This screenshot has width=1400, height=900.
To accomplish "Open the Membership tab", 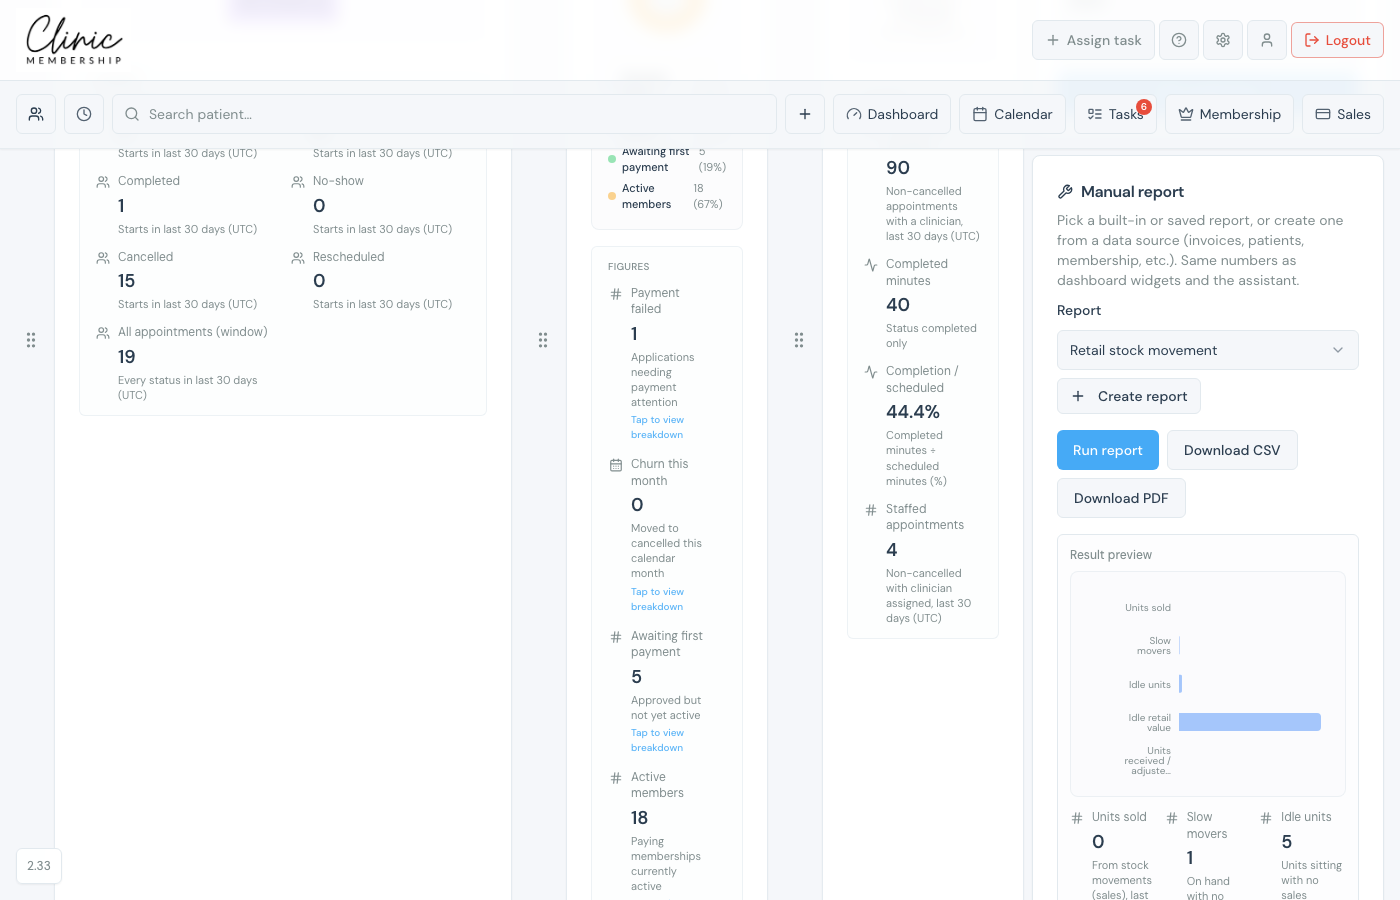I will click(x=1229, y=114).
